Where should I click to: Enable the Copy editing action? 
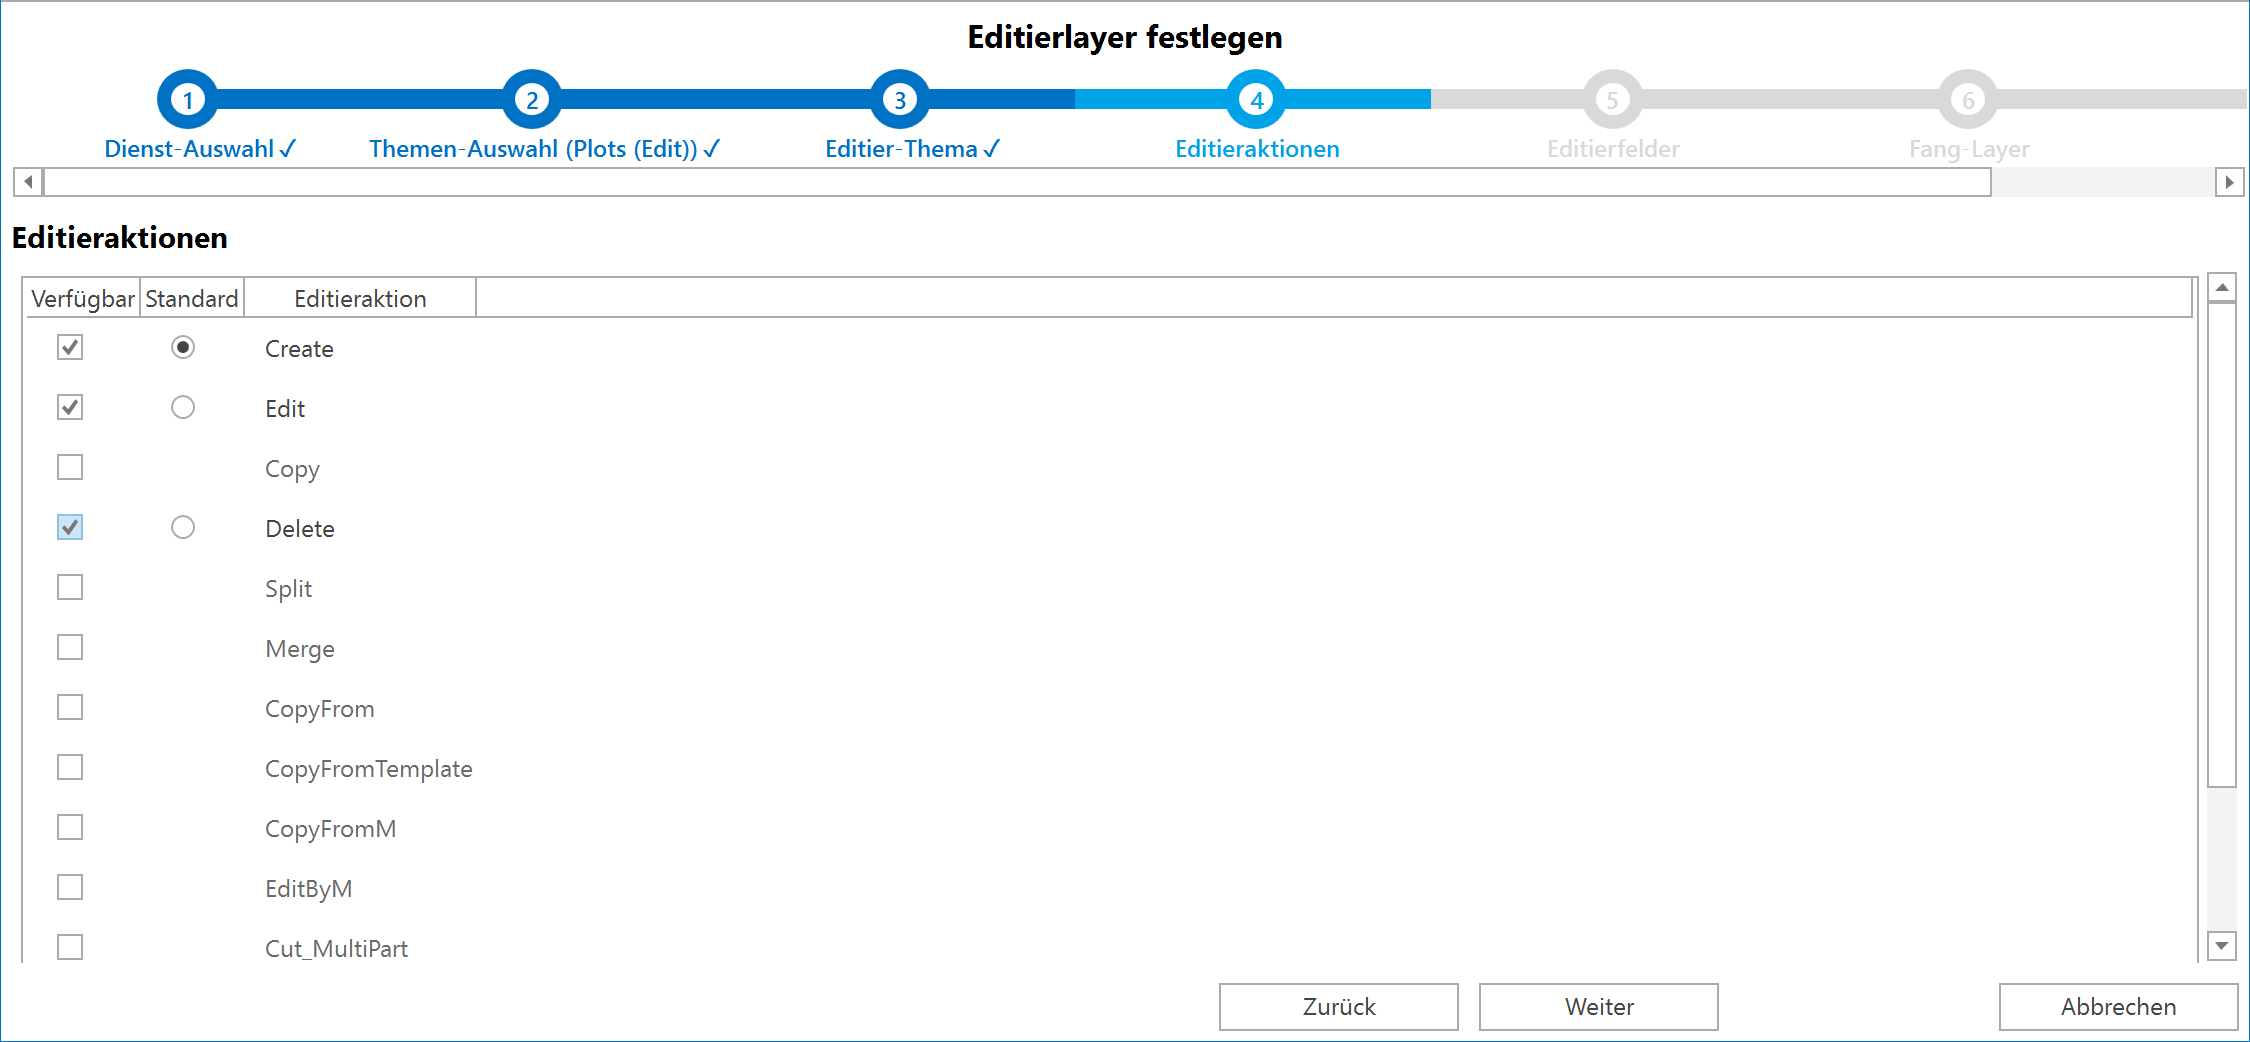(x=69, y=467)
